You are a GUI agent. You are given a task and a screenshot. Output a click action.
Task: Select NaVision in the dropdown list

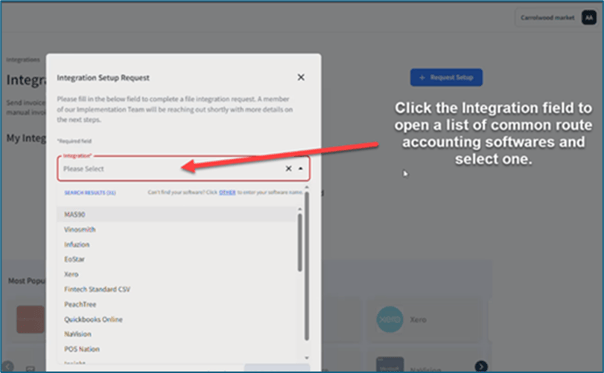coord(177,334)
